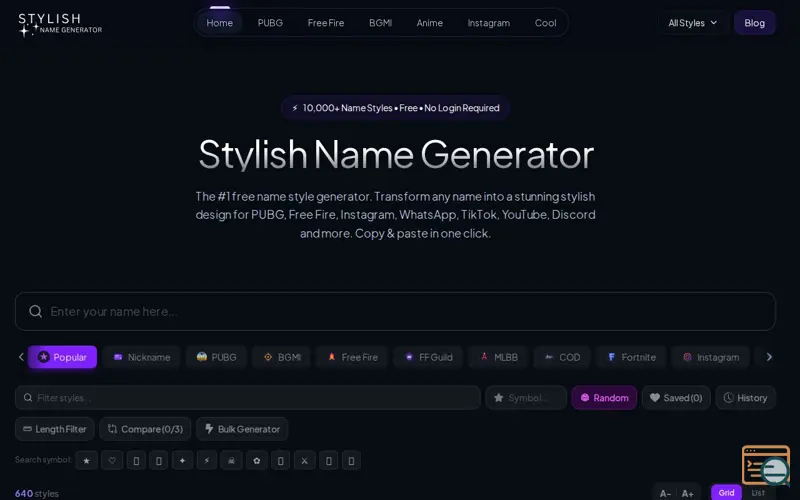
Task: Open the History panel
Action: click(745, 397)
